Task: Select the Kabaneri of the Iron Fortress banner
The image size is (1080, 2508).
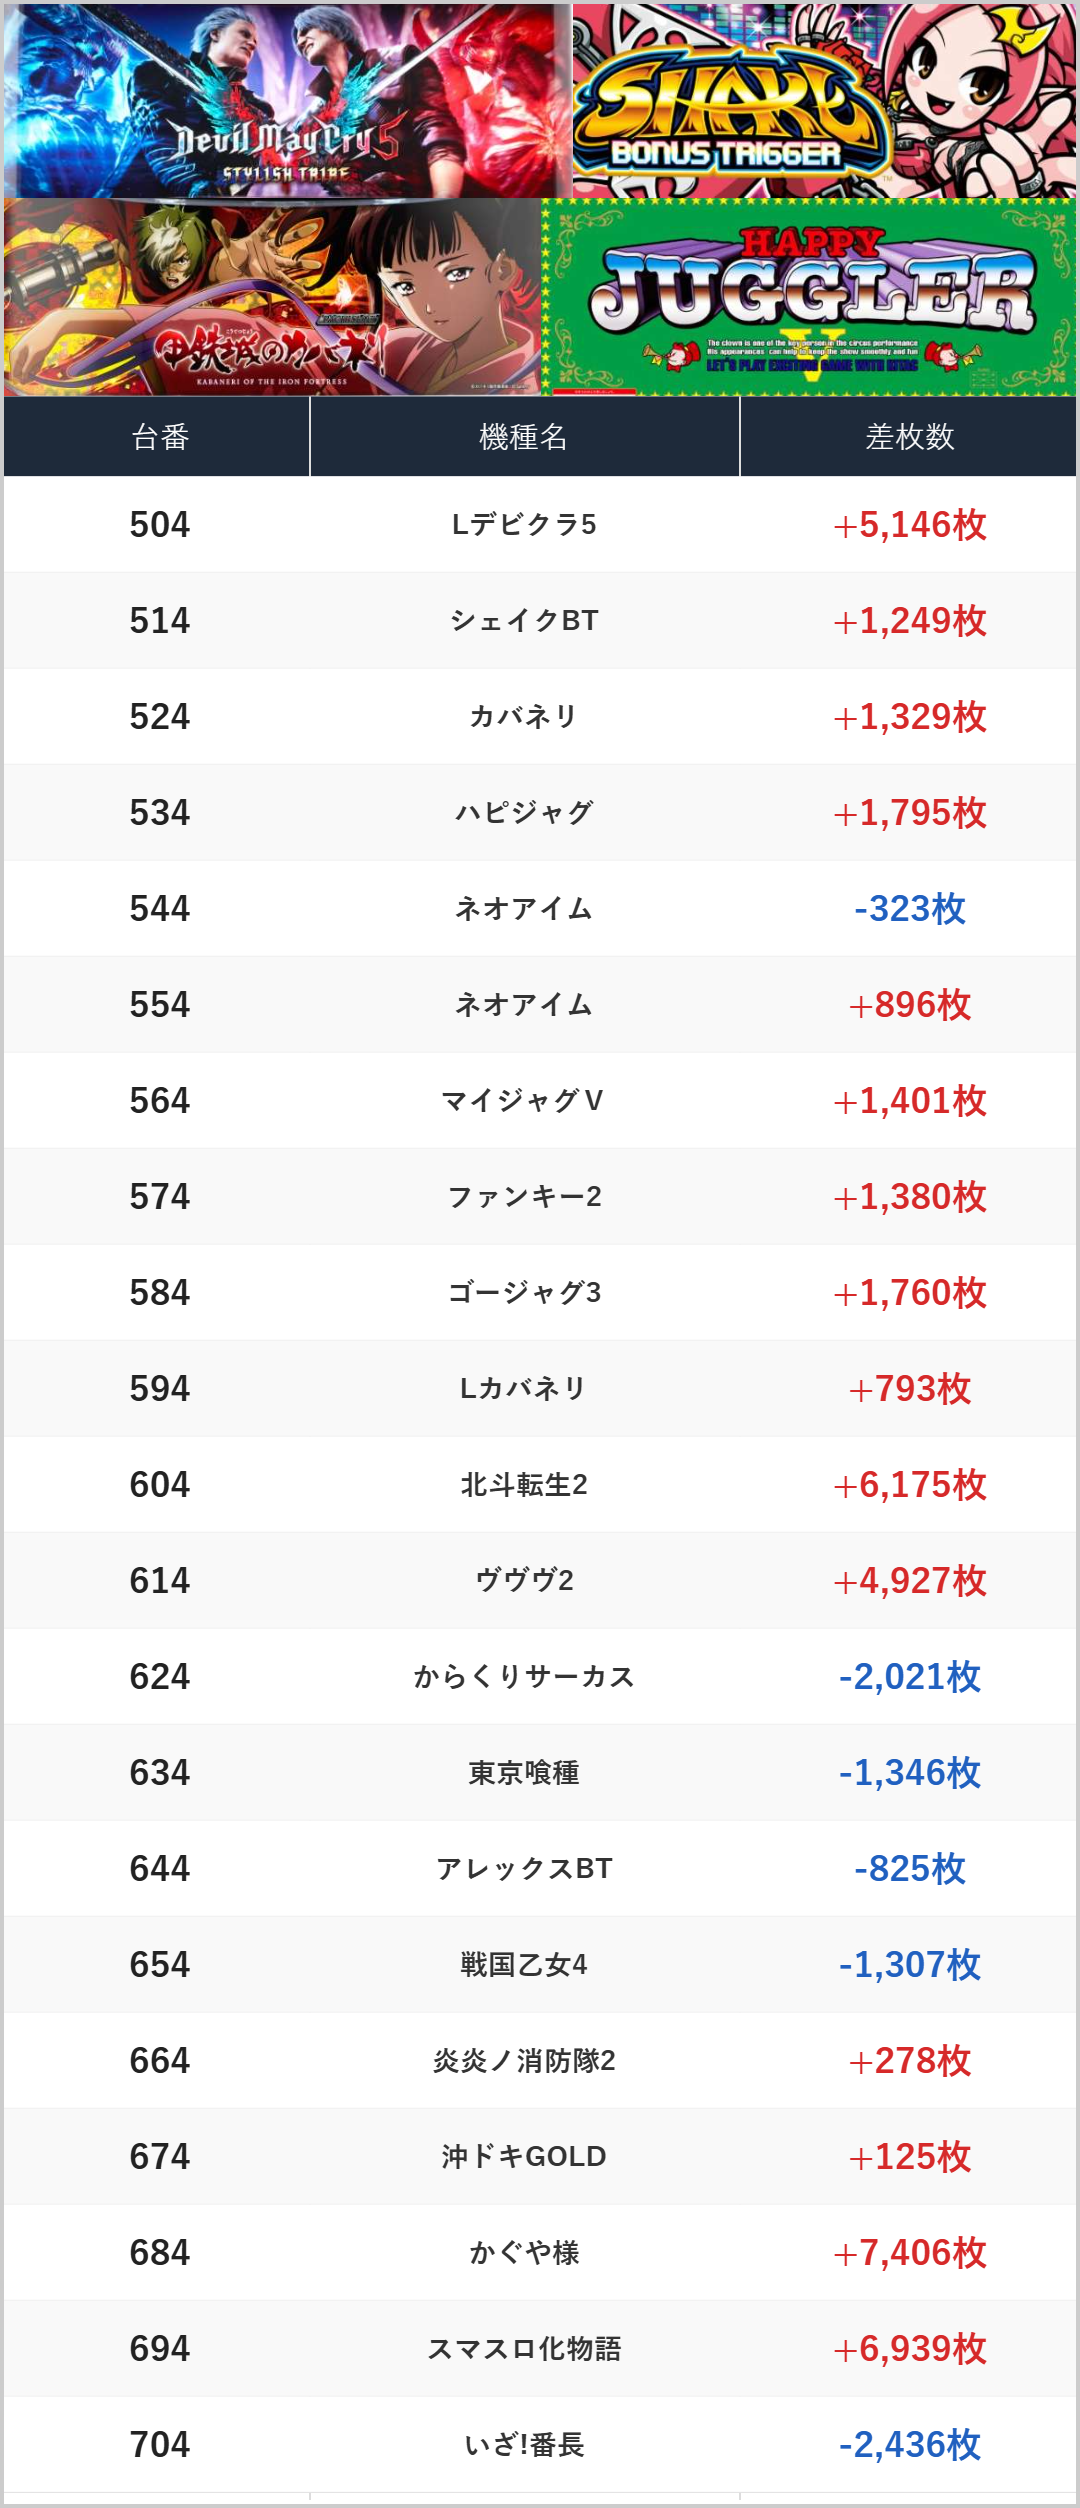Action: click(272, 297)
